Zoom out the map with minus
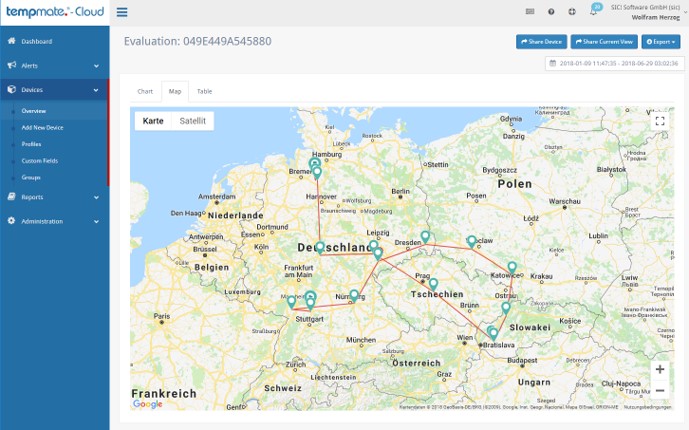This screenshot has height=430, width=689. [660, 390]
